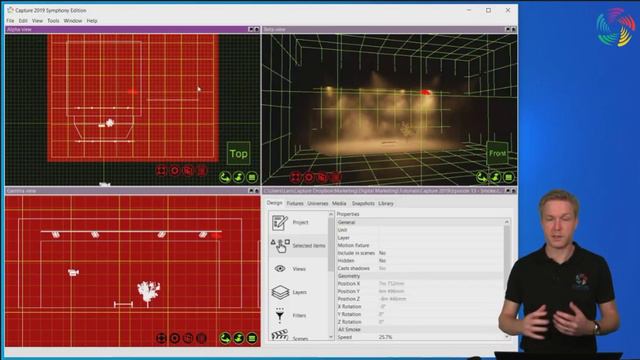
Task: Open the green menu-lines icon in Gamma view
Action: coord(252,338)
